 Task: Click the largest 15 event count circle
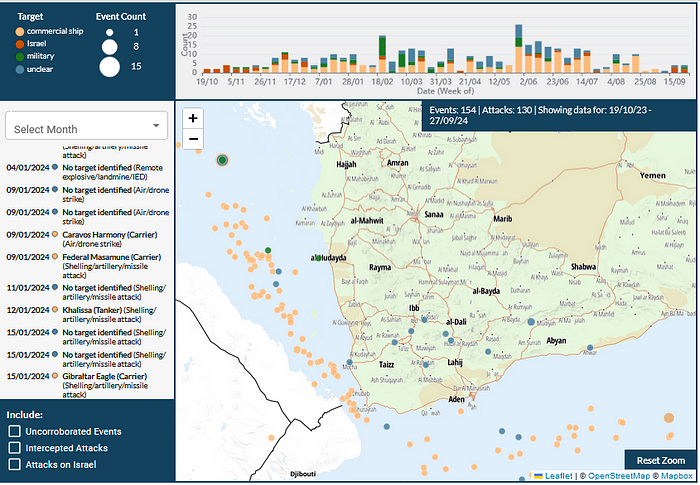coord(109,68)
